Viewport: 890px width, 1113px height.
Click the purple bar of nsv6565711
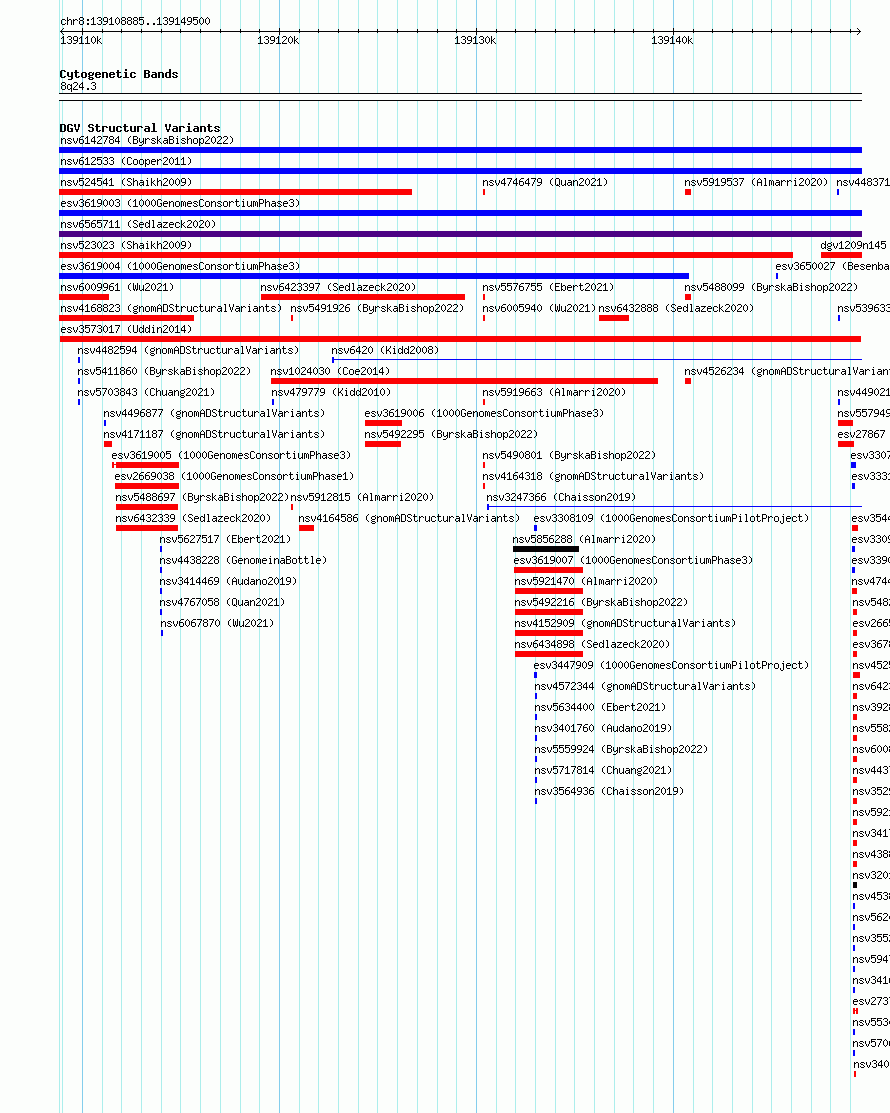[x=461, y=234]
